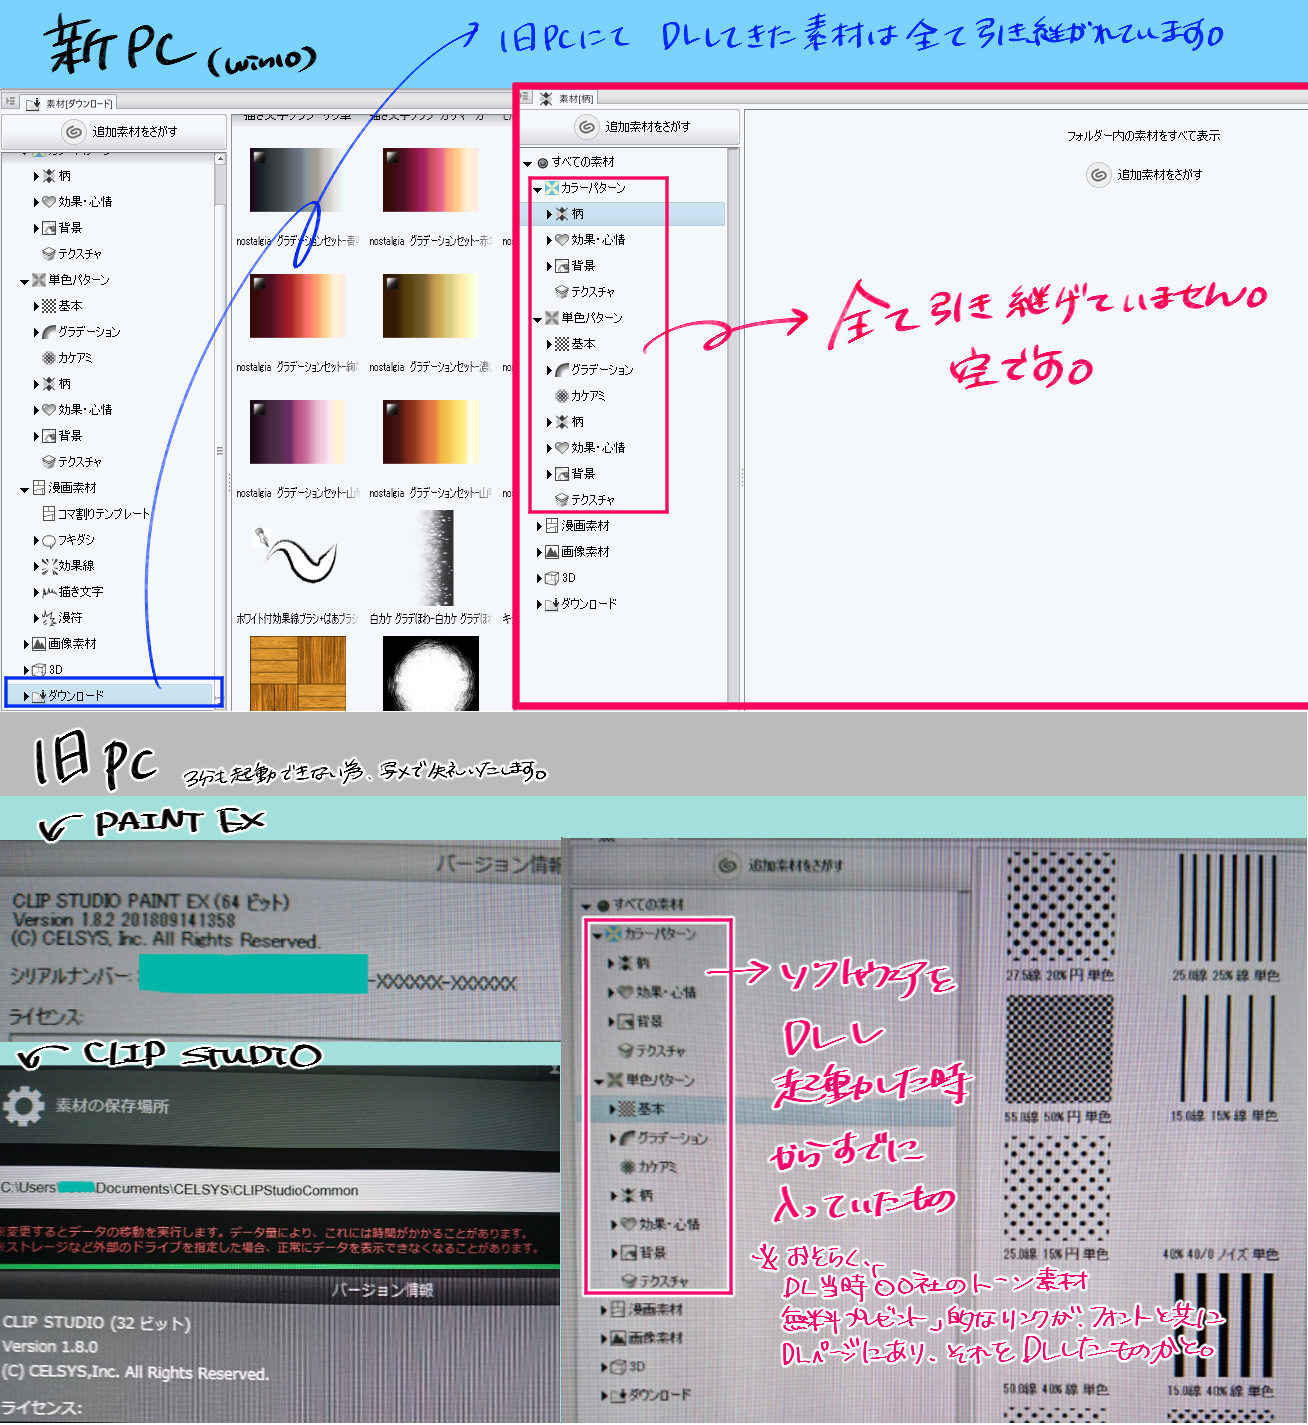Screen dimensions: 1308x1425
Task: Select the 基本 tone icon, 素材[ダウンロード] panel
Action: click(x=49, y=306)
